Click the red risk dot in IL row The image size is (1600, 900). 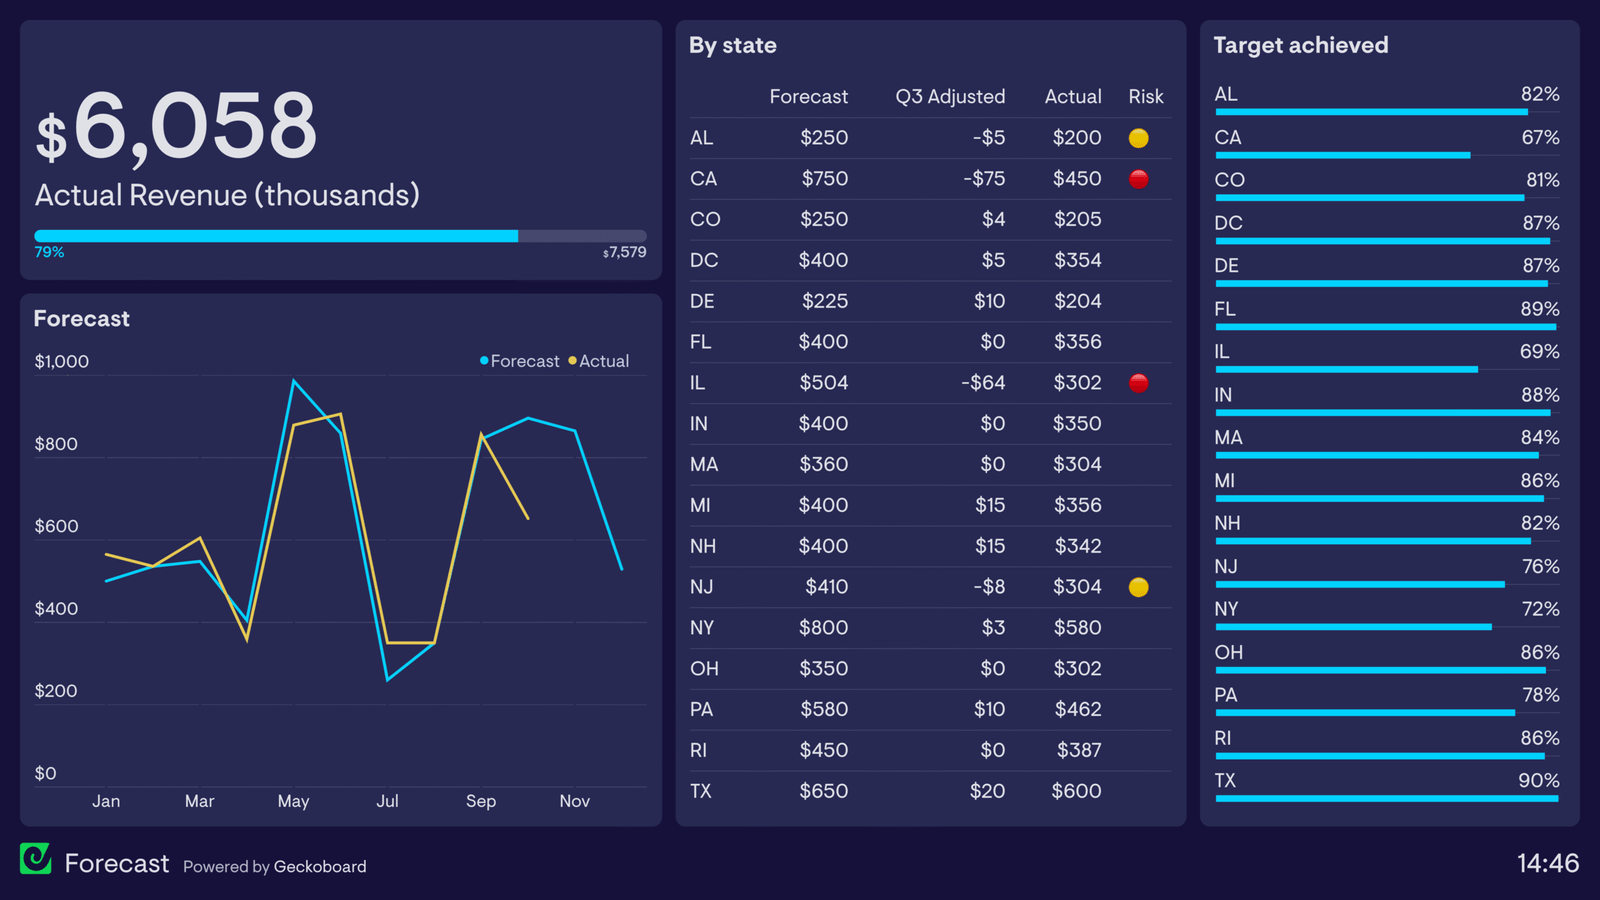point(1138,383)
